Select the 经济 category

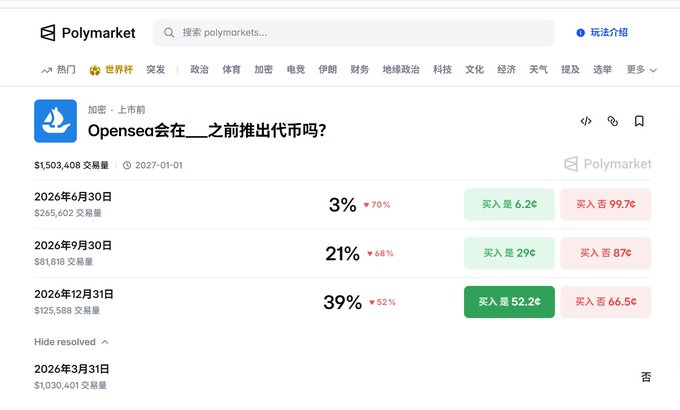click(507, 69)
